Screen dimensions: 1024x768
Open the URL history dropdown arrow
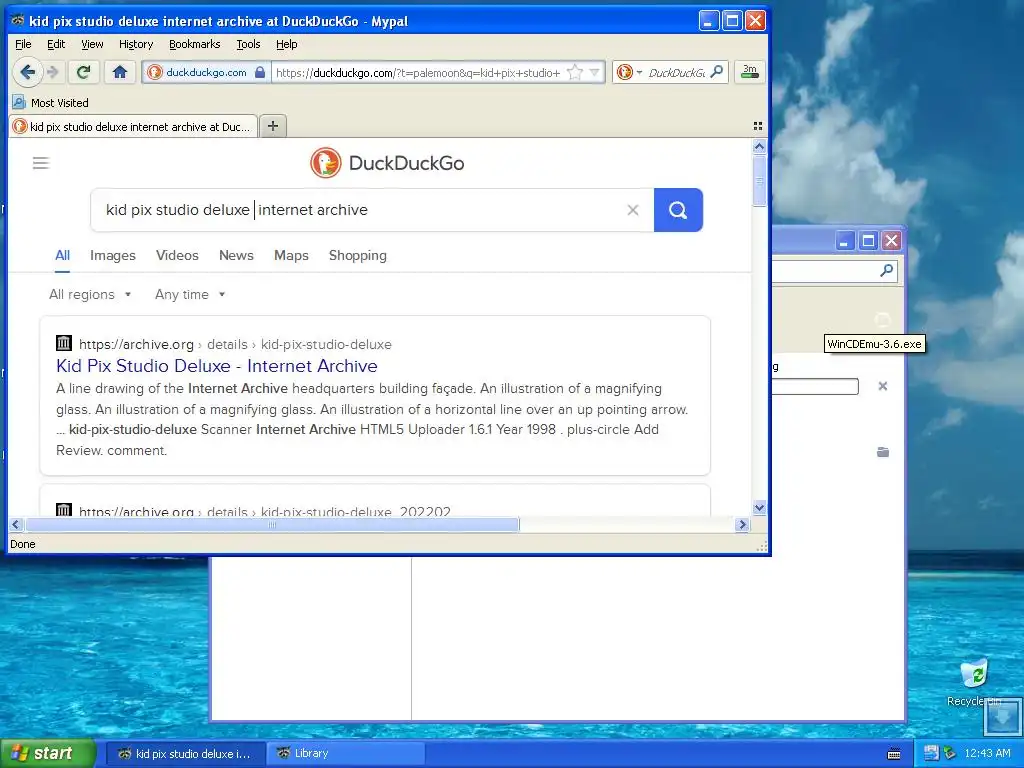point(594,72)
